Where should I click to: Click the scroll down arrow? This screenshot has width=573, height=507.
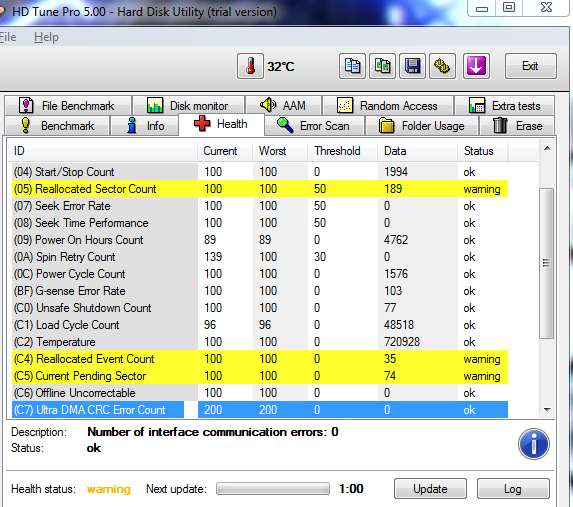pyautogui.click(x=547, y=410)
